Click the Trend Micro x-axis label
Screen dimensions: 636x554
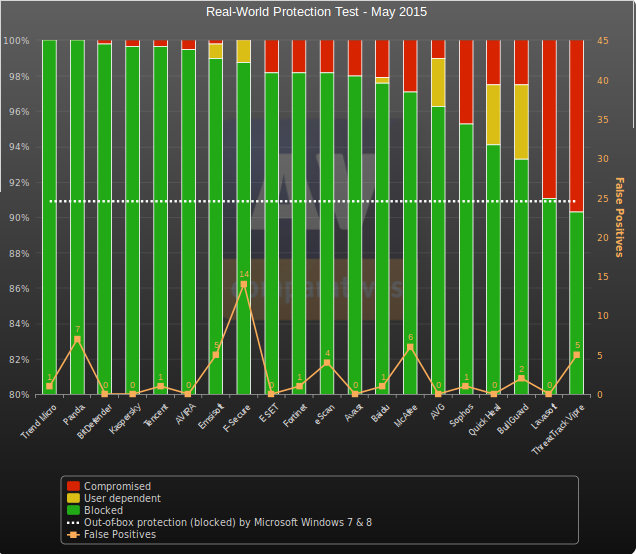[x=39, y=421]
